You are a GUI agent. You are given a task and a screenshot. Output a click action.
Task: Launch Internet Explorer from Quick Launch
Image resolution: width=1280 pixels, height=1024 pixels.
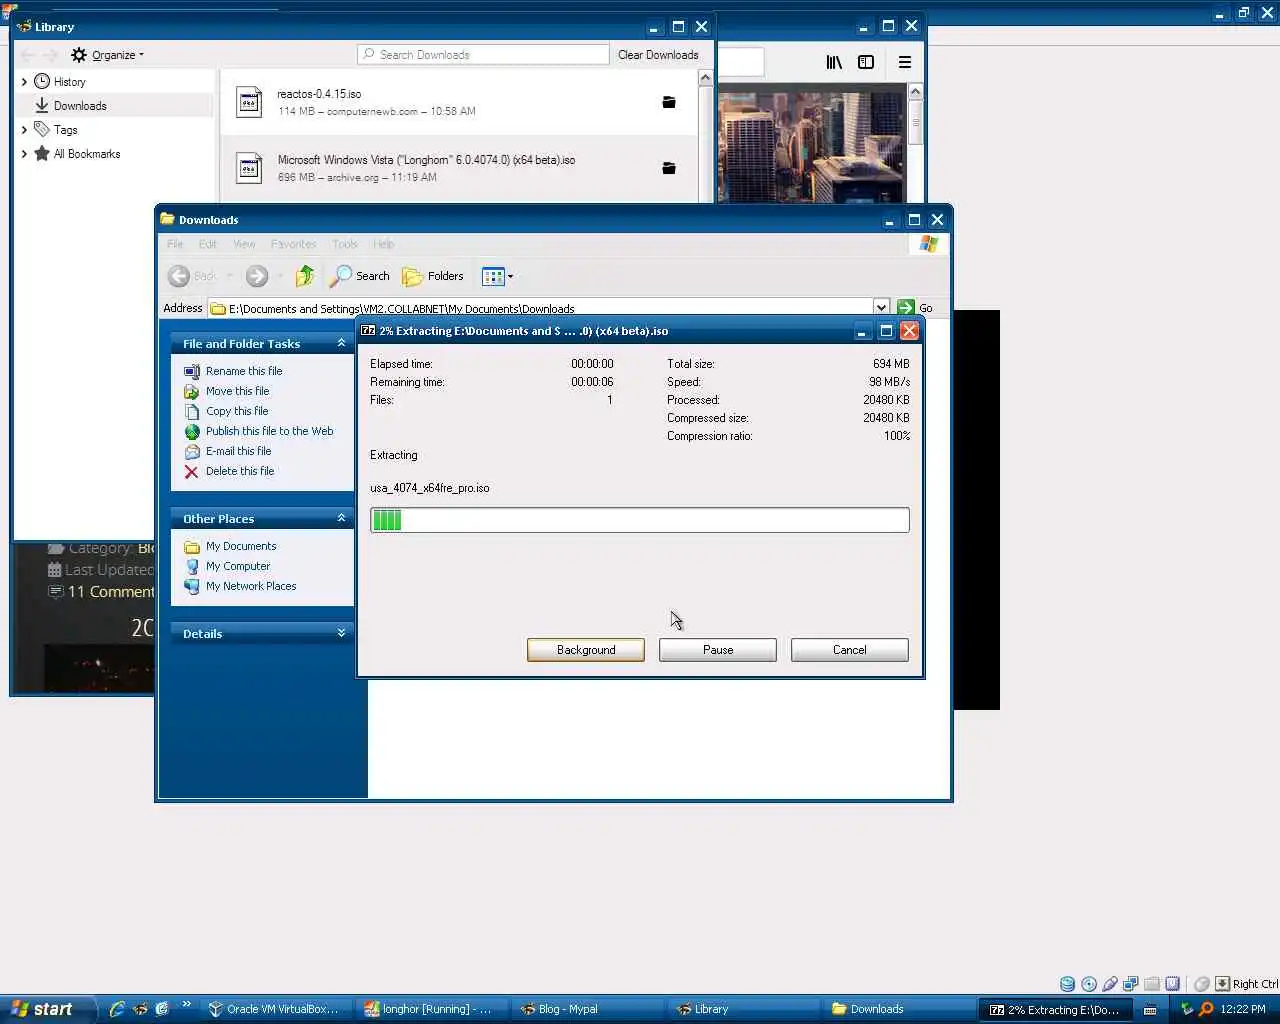pos(117,1009)
